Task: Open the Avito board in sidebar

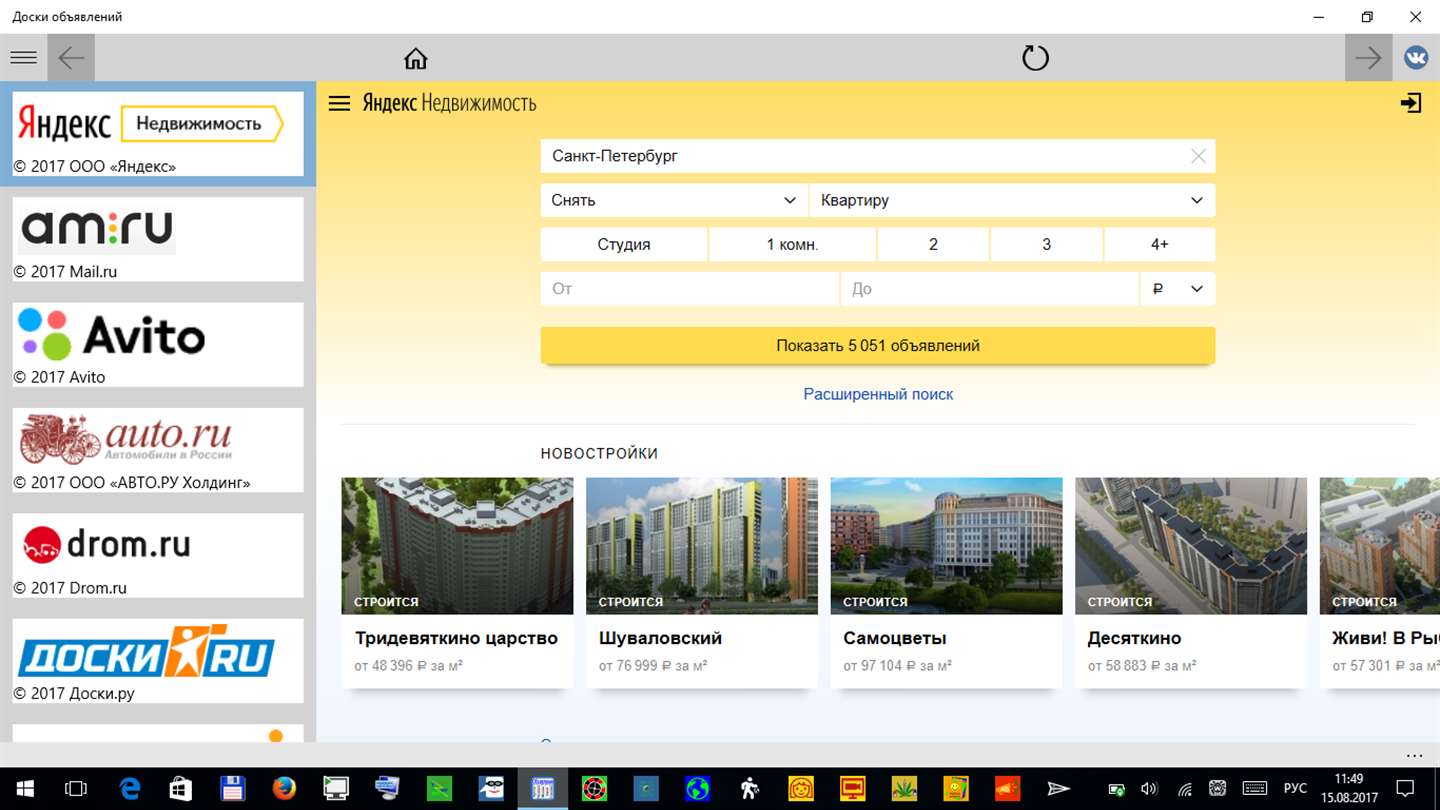Action: tap(158, 345)
